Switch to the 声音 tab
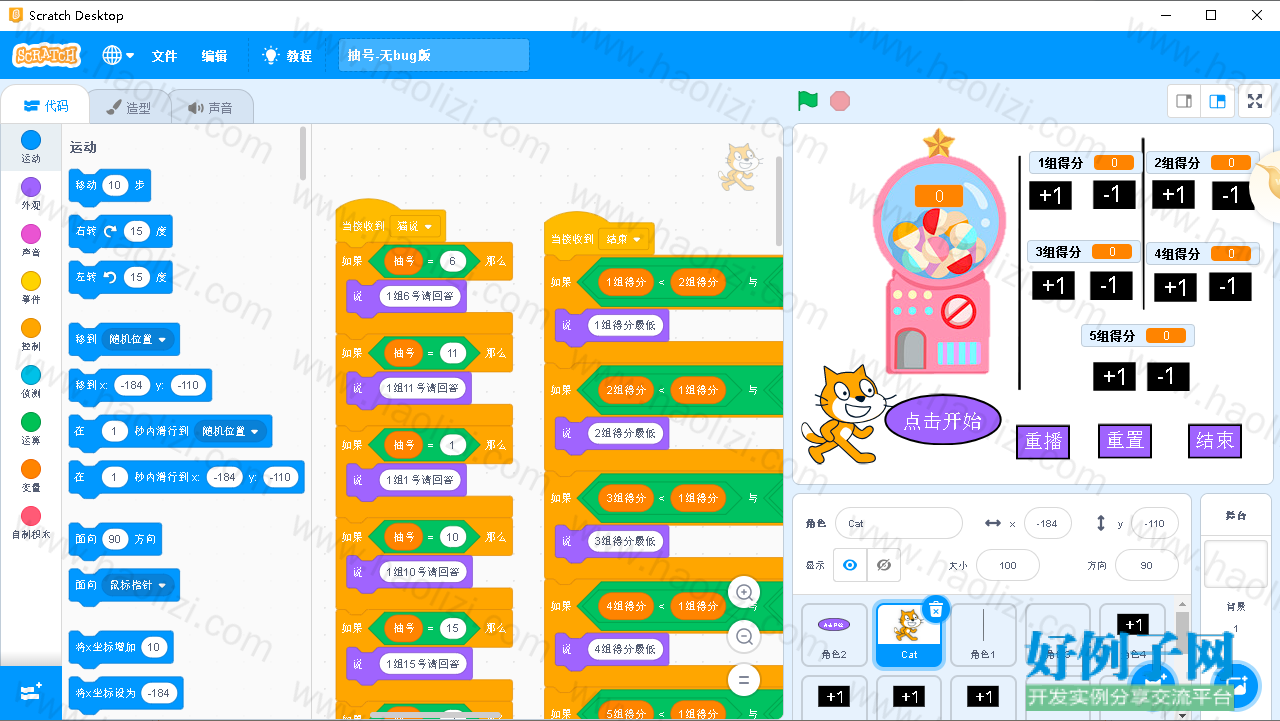1280x721 pixels. click(210, 108)
